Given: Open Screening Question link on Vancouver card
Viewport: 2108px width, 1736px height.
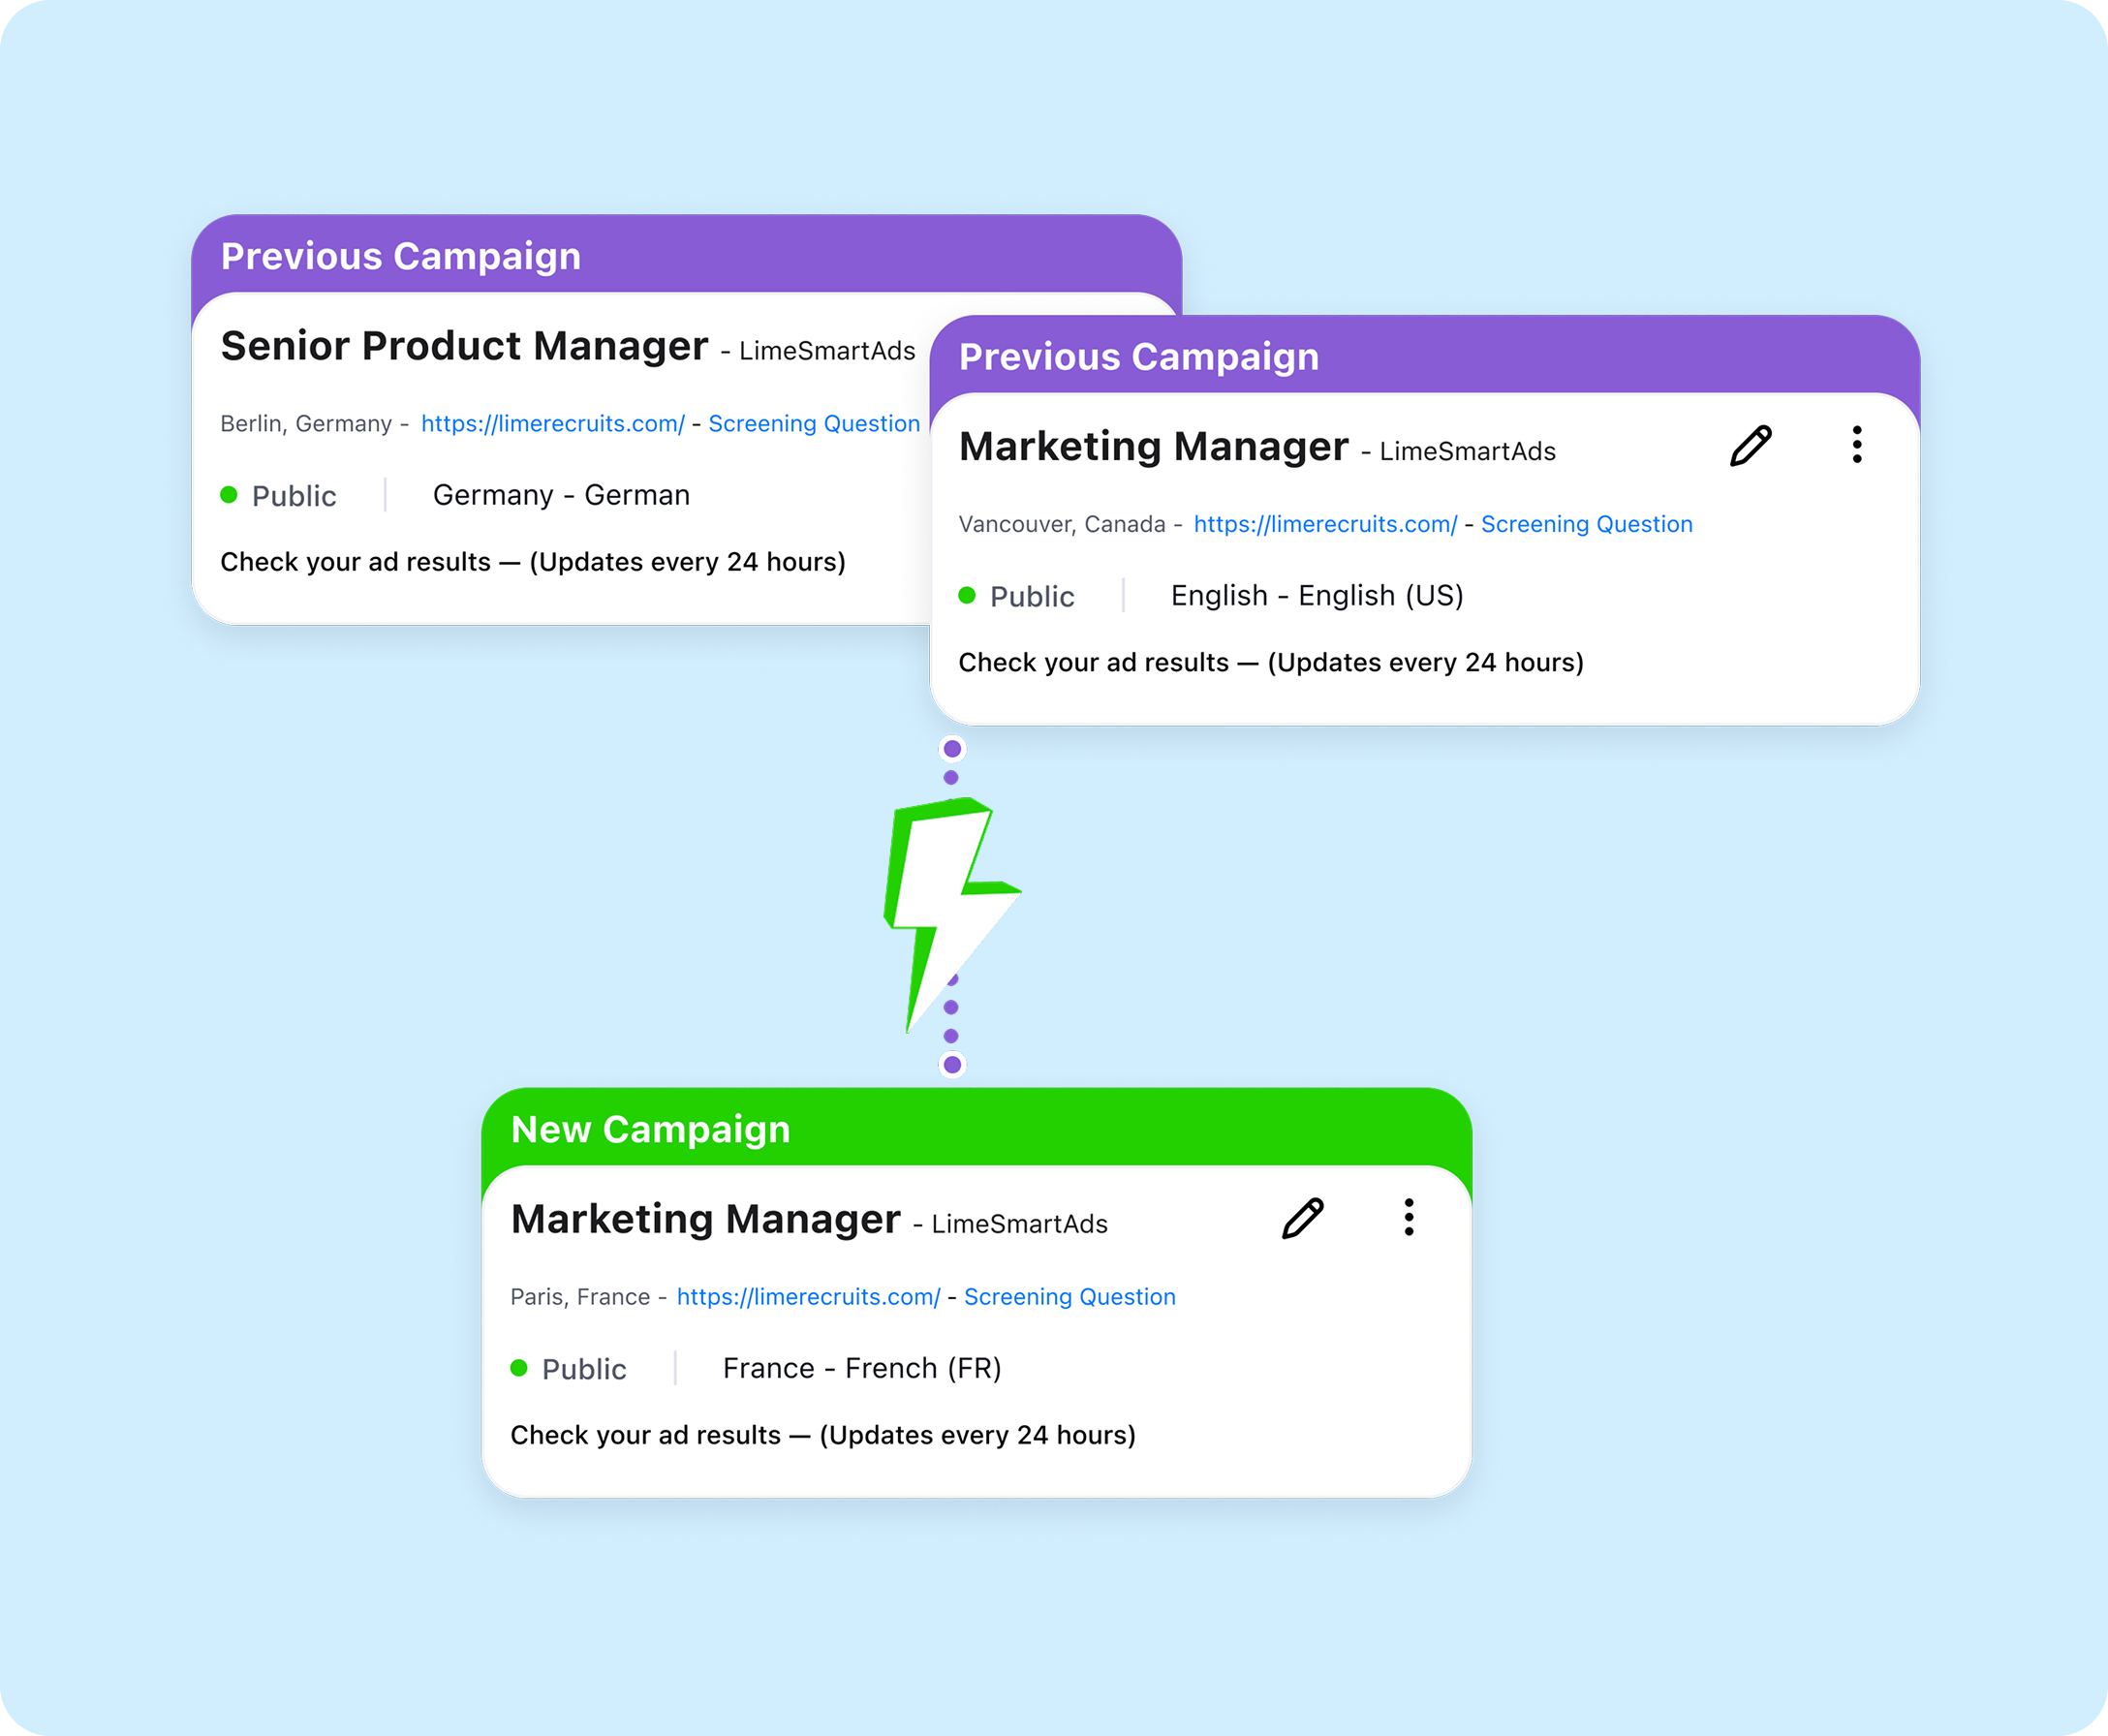Looking at the screenshot, I should (x=1587, y=524).
